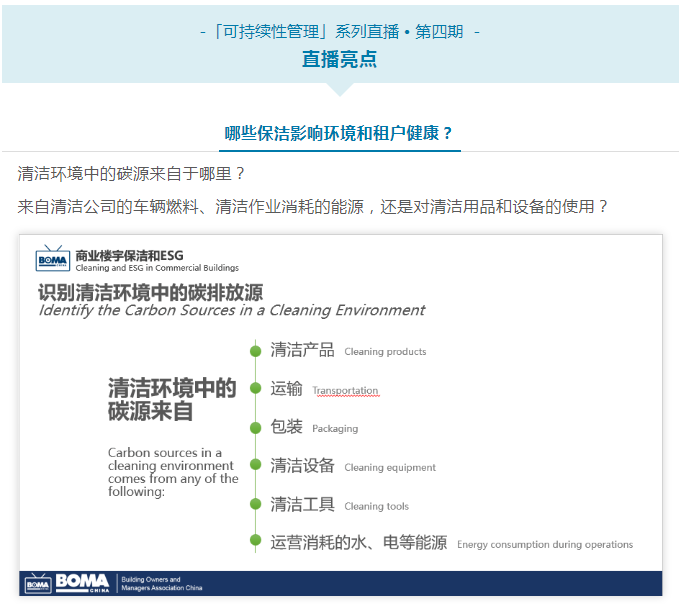Viewport: 682px width, 604px height.
Task: Click the Cleaning products label
Action: (x=385, y=352)
